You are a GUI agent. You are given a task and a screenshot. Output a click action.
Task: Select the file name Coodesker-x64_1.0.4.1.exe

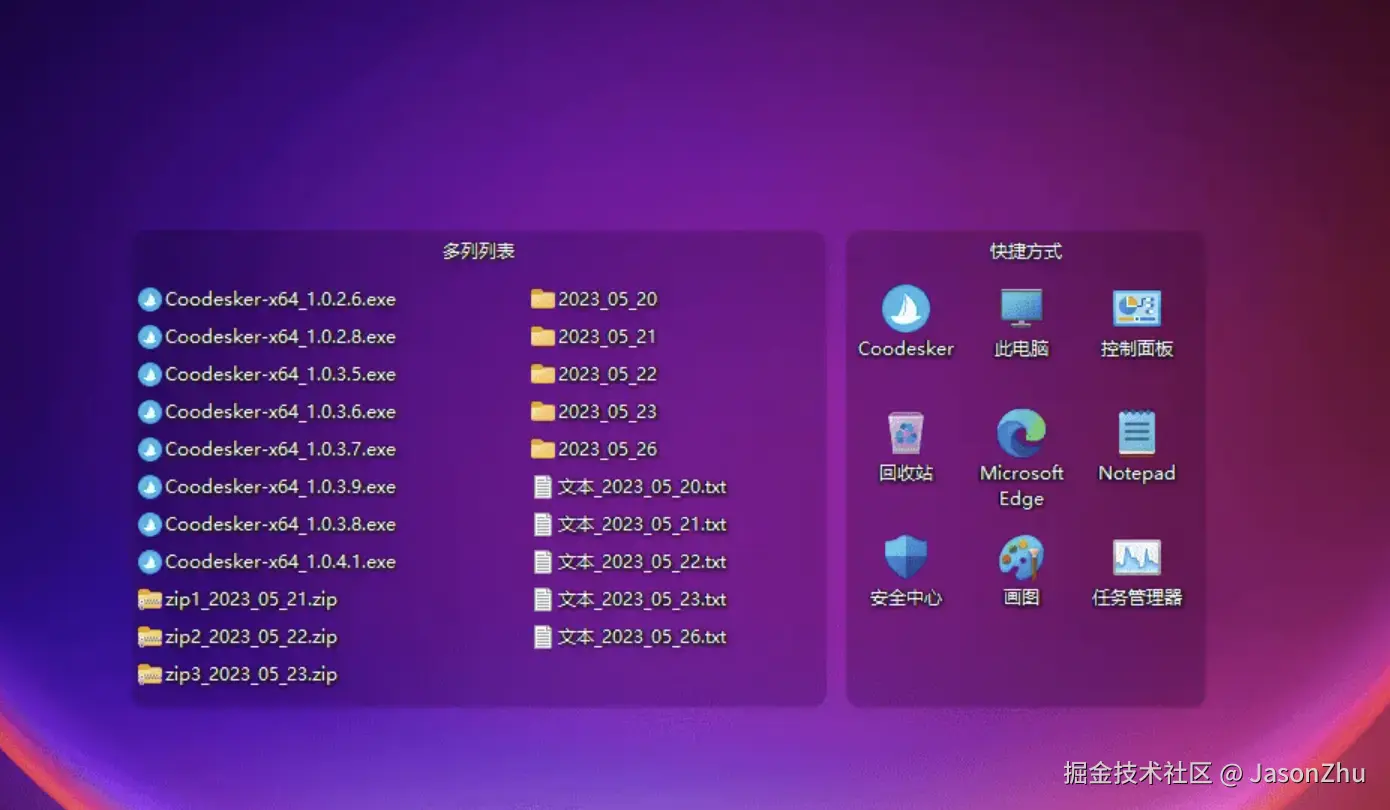(281, 562)
